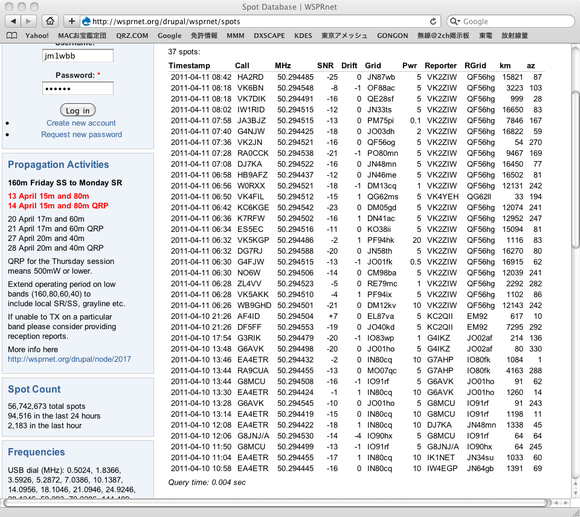Click the Log in button

point(78,110)
